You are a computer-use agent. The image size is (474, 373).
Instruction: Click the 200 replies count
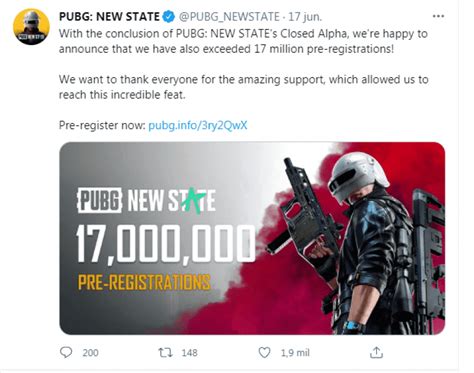pyautogui.click(x=90, y=353)
